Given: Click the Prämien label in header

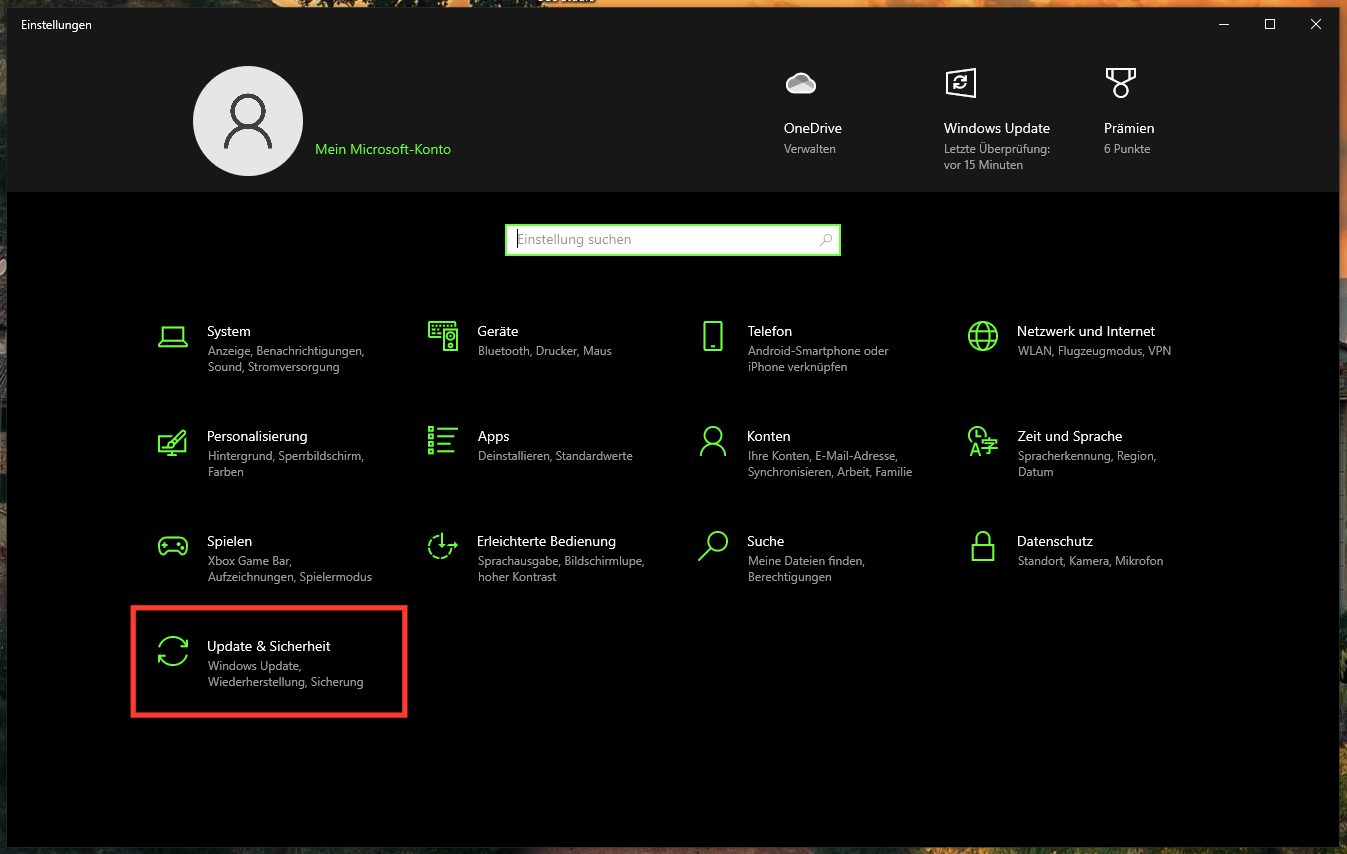Looking at the screenshot, I should [x=1129, y=128].
